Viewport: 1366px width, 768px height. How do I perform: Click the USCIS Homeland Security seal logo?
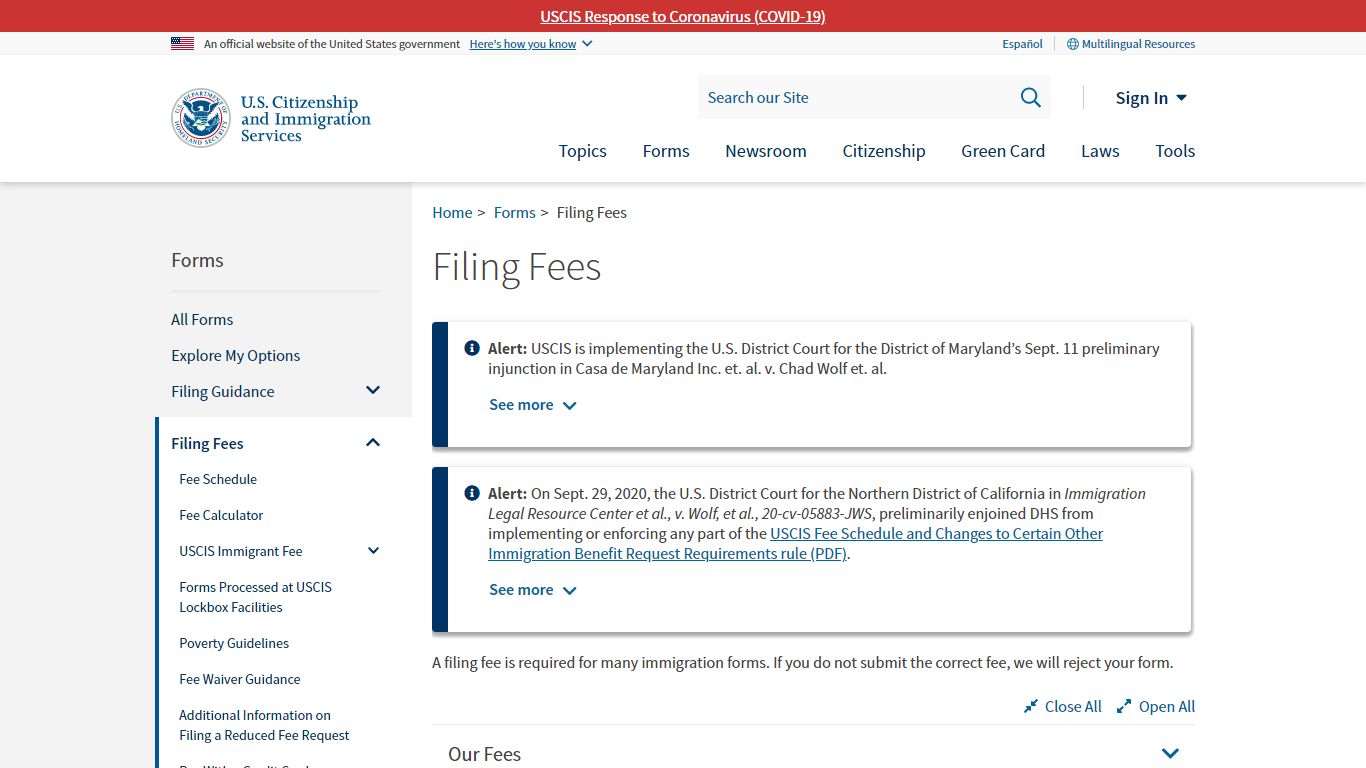[201, 118]
